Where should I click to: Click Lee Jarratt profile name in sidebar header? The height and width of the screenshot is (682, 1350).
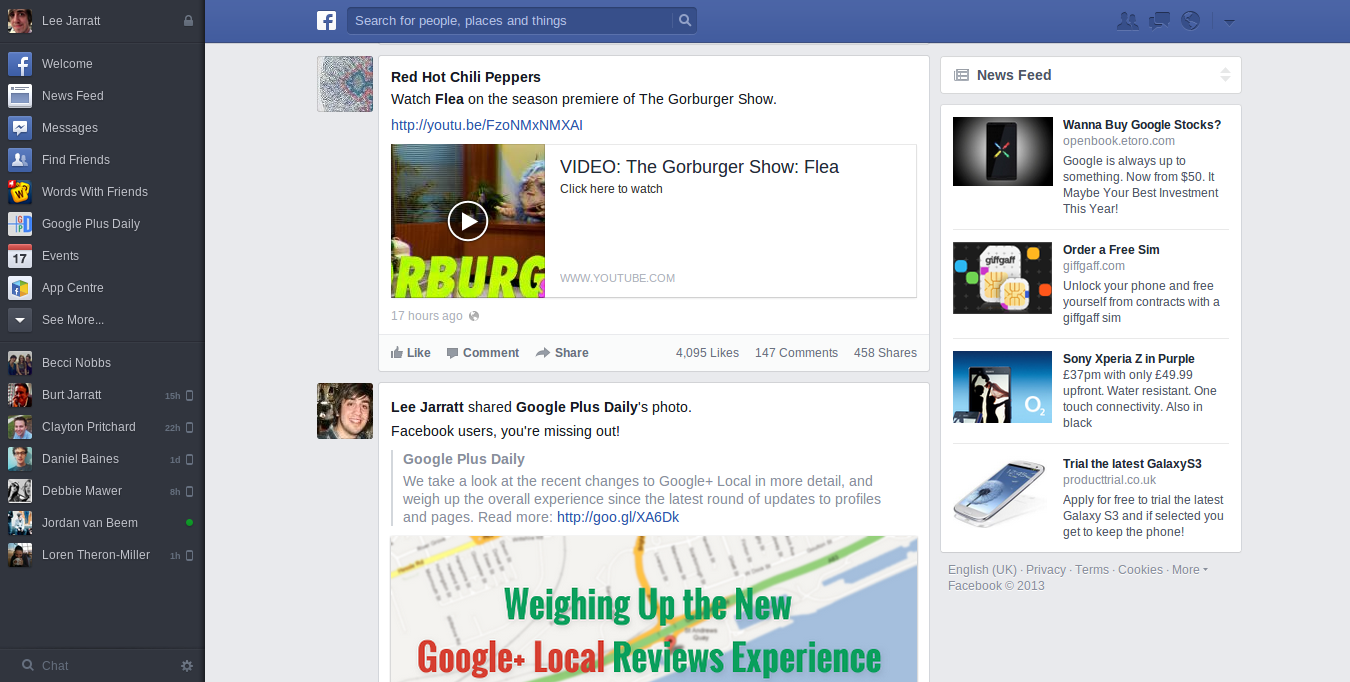[71, 21]
